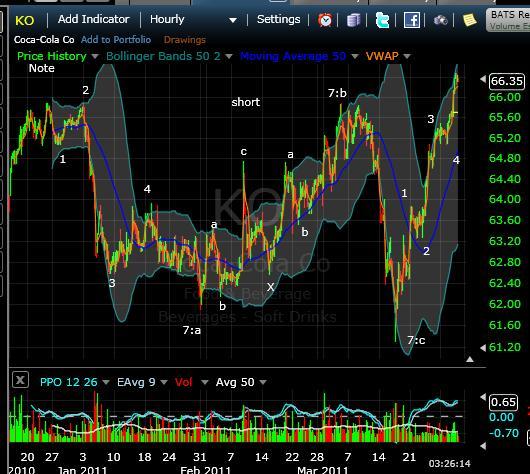This screenshot has height=474, width=530.
Task: Click the x wave label on chart
Action: [x=270, y=287]
